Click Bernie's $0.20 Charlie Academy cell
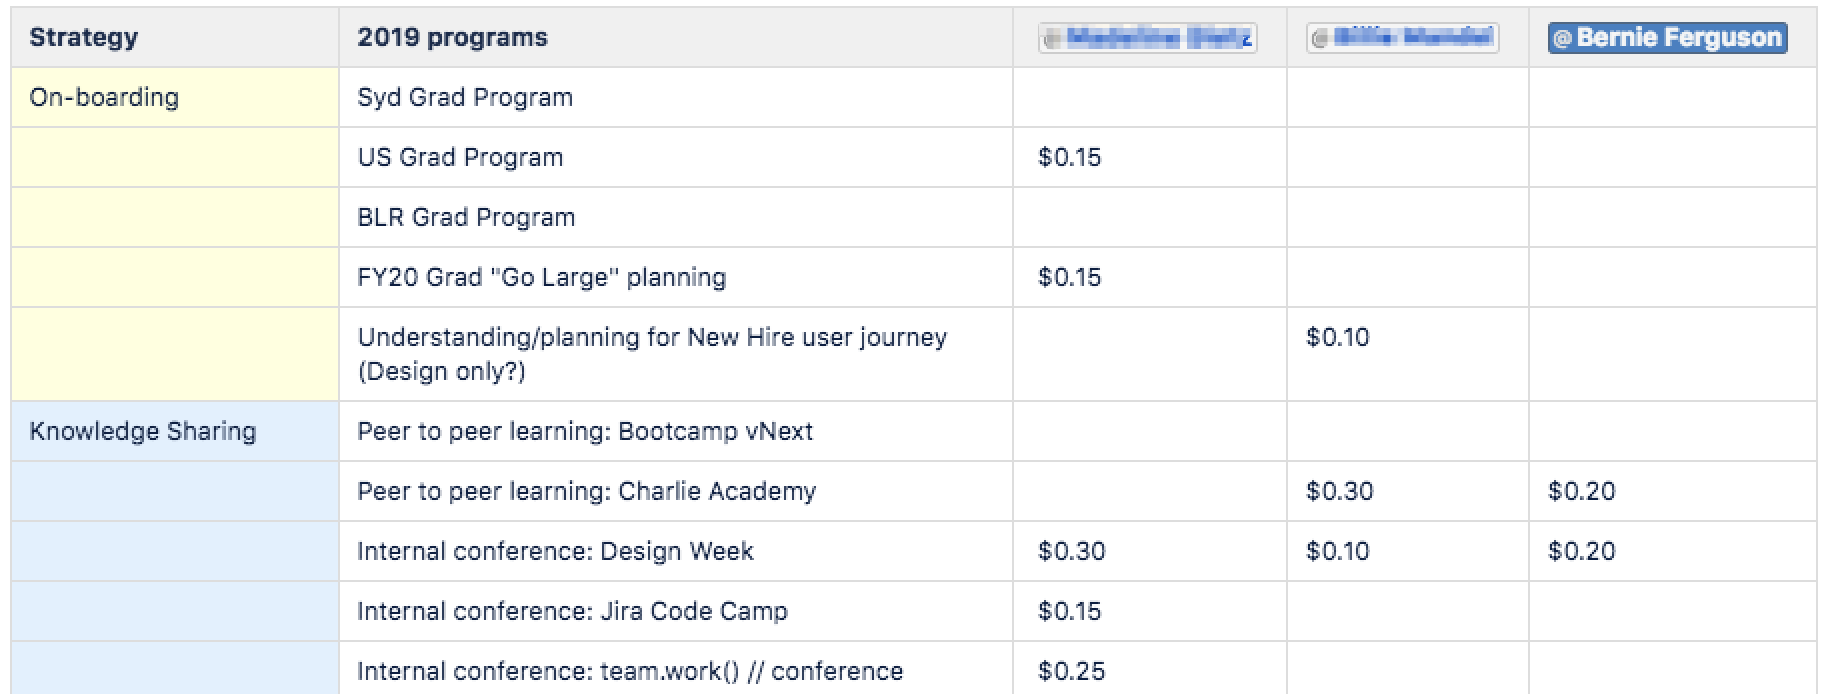The width and height of the screenshot is (1840, 694). tap(1672, 491)
